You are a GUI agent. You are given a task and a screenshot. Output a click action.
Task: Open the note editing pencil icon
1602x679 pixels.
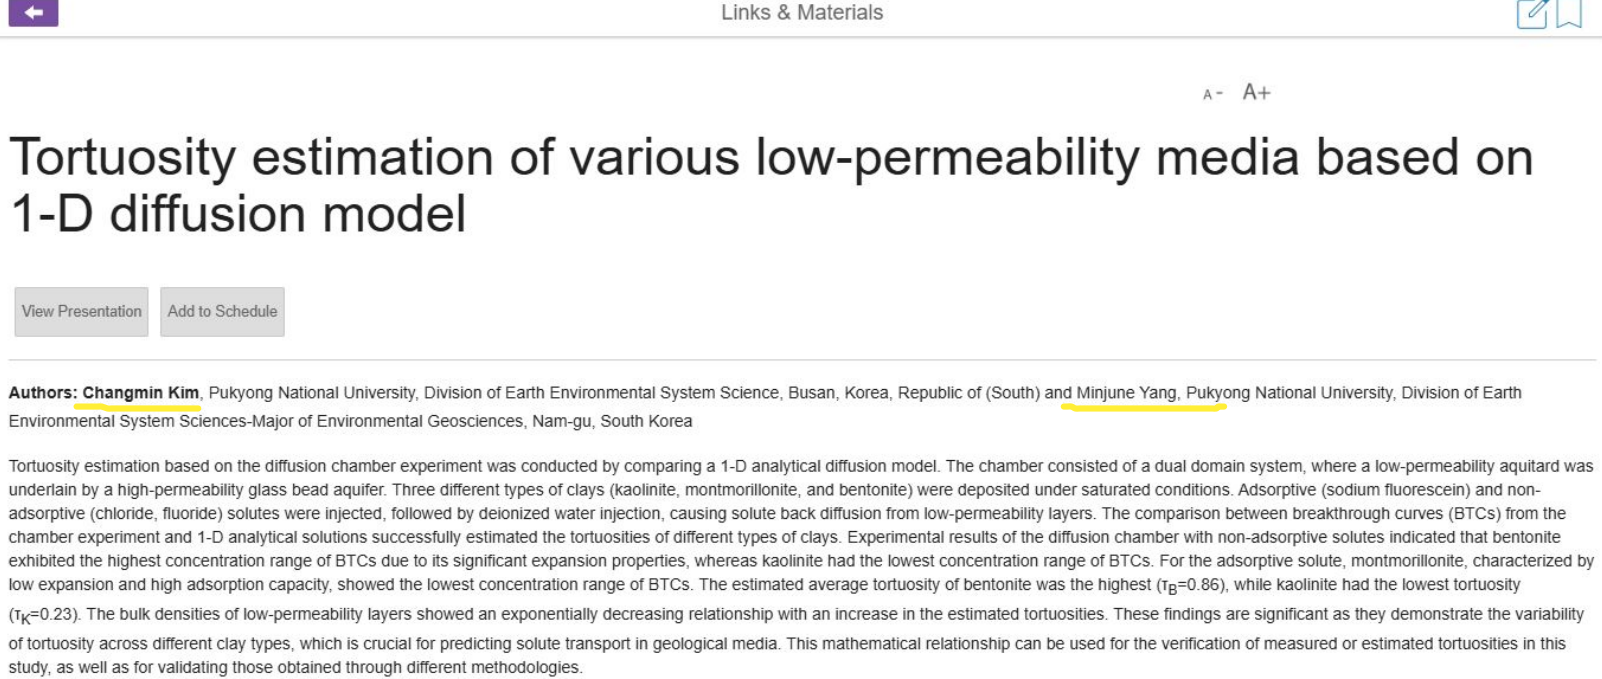coord(1531,13)
